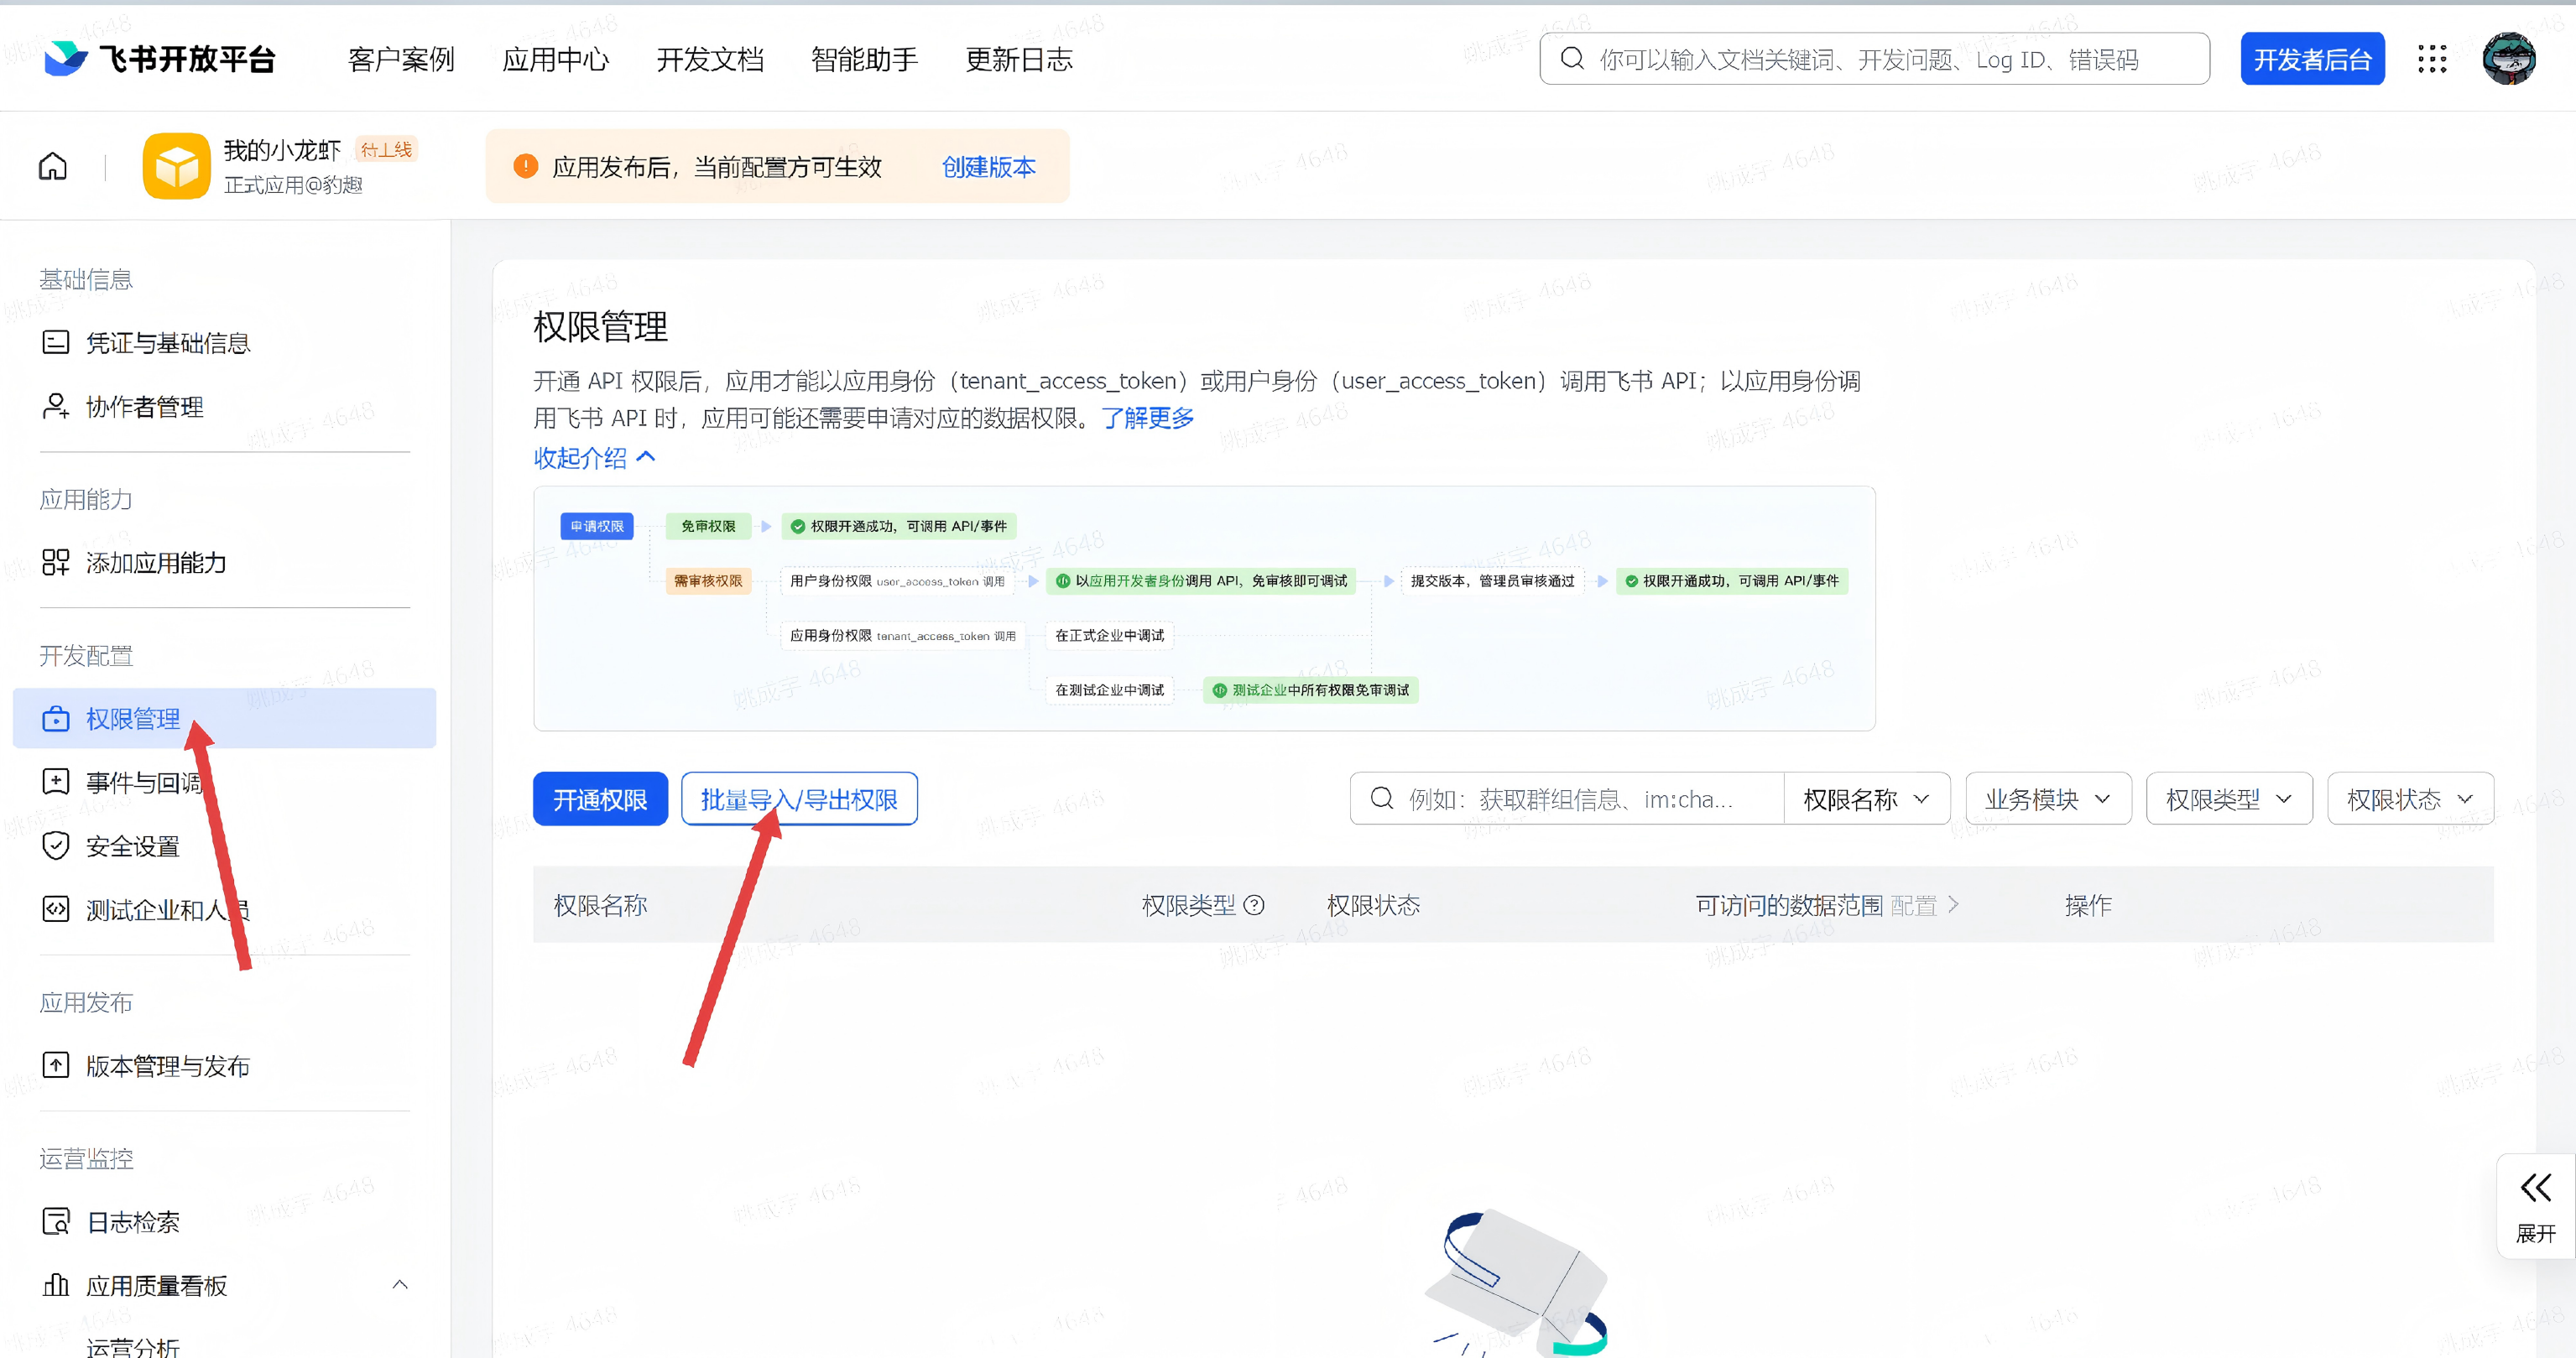Click the 版本管理与发布 upload icon
The image size is (2576, 1358).
tap(56, 1065)
